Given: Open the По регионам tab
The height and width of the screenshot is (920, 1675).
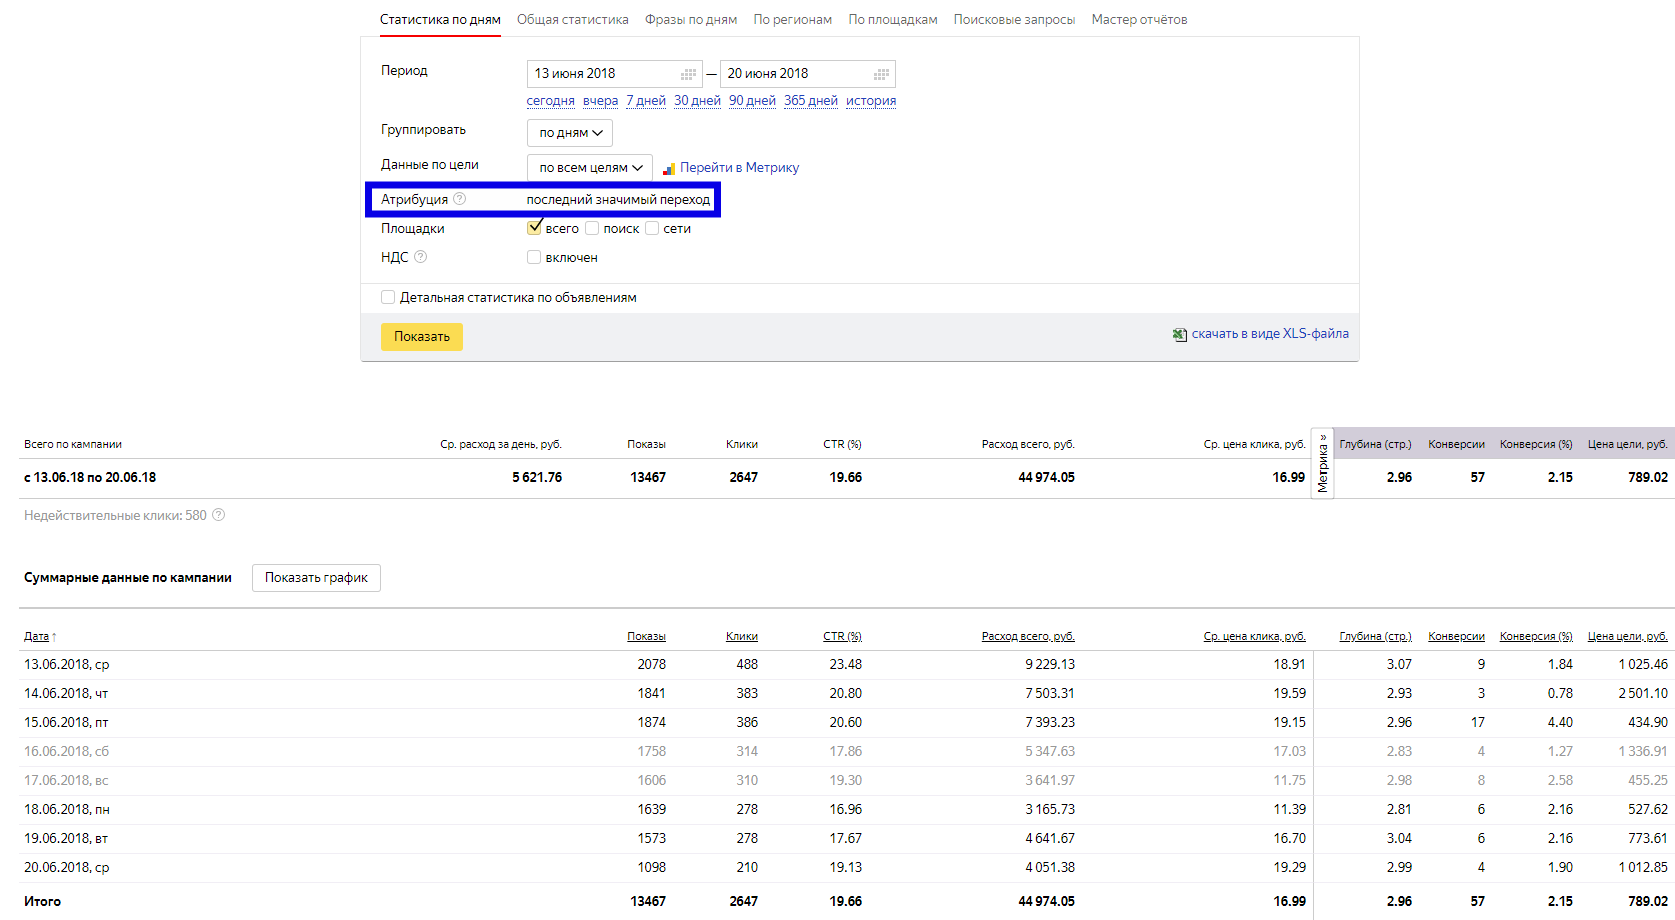Looking at the screenshot, I should [793, 19].
